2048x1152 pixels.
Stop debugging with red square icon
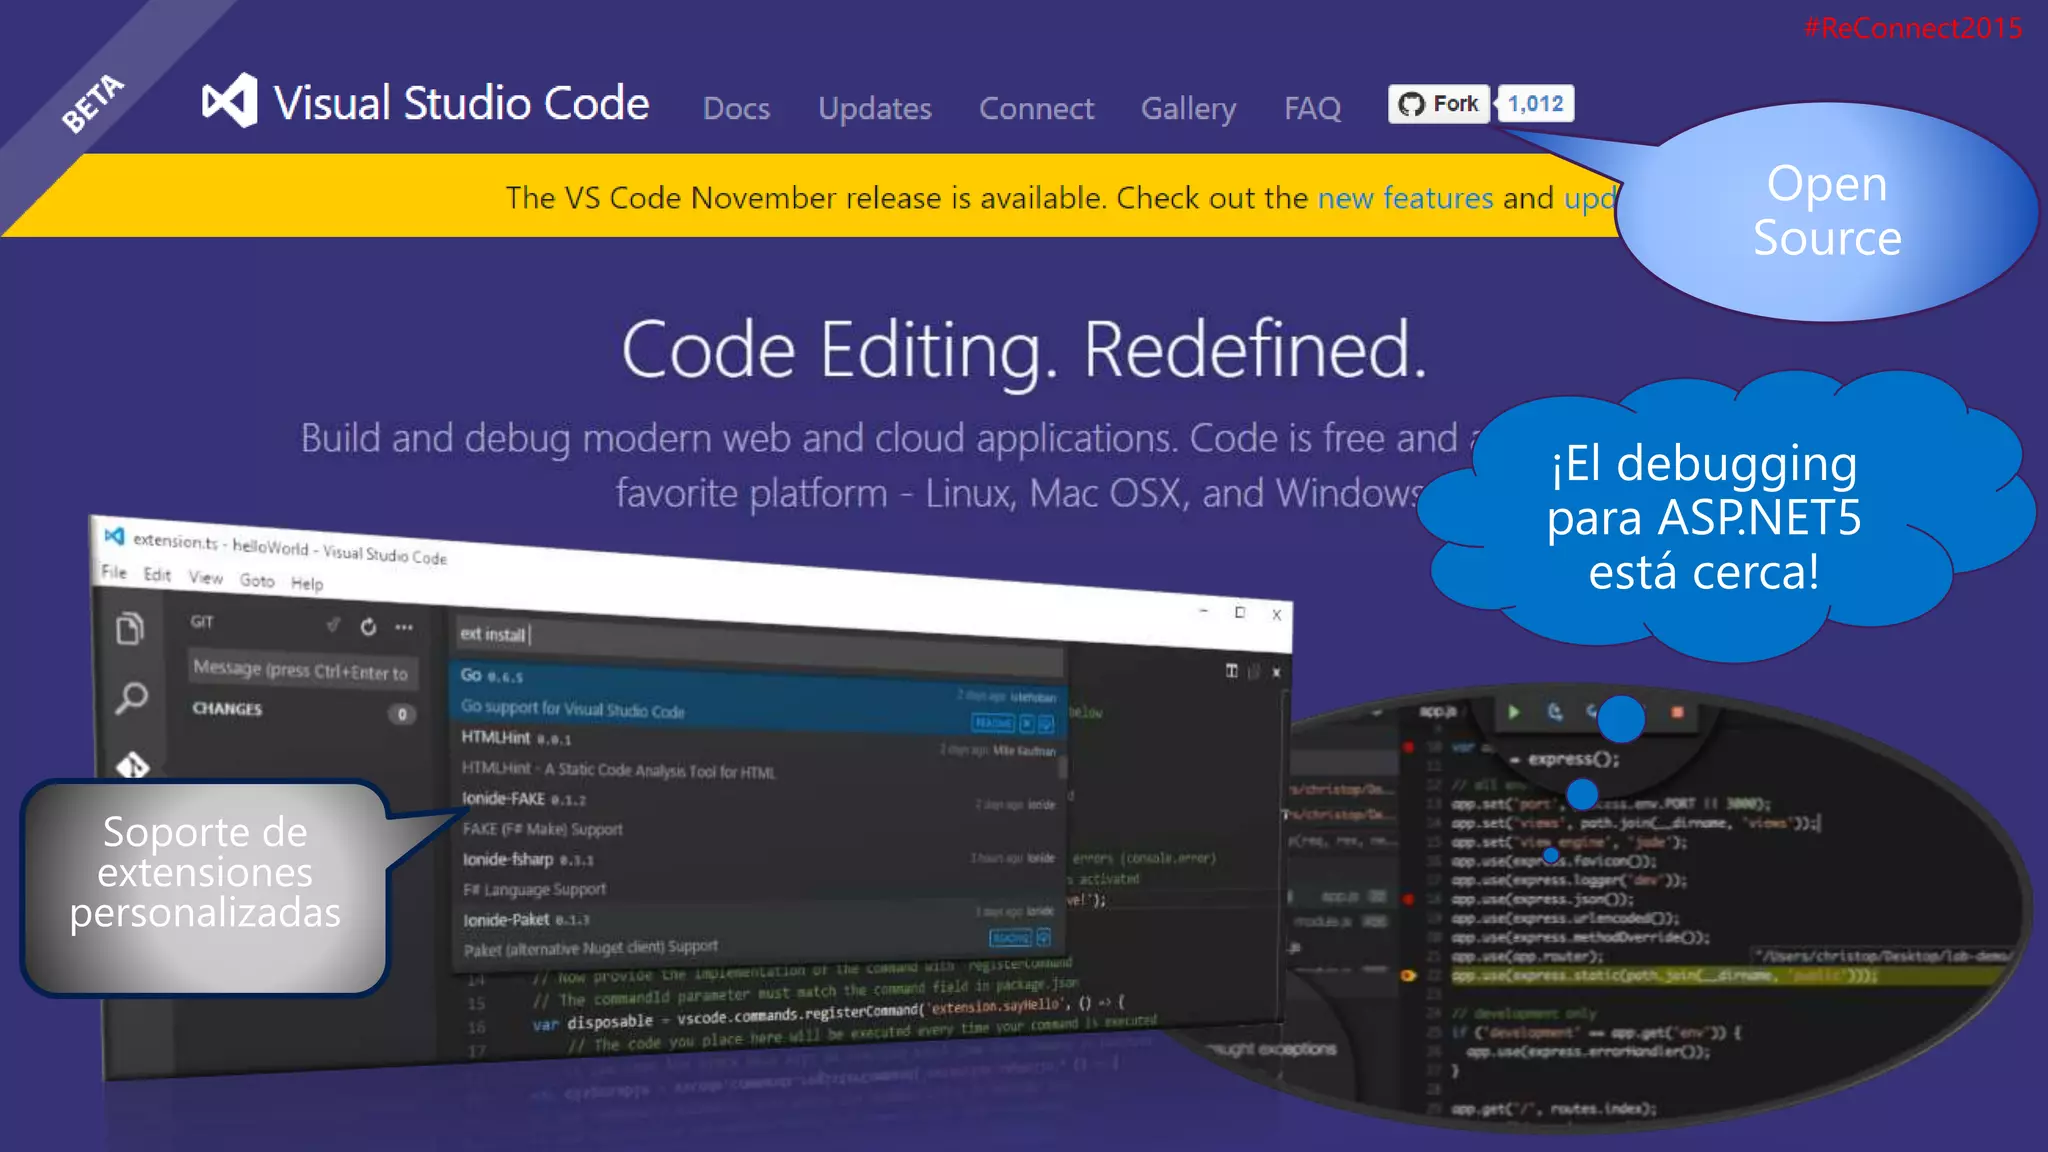coord(1677,712)
